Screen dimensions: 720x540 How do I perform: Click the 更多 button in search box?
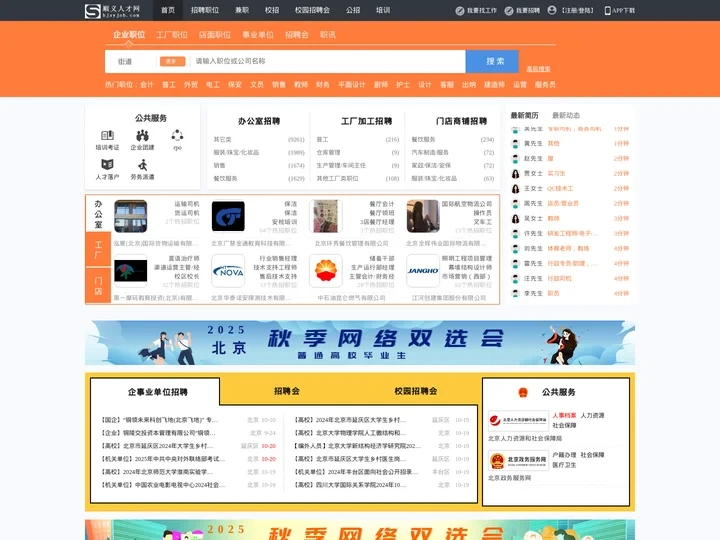(172, 62)
